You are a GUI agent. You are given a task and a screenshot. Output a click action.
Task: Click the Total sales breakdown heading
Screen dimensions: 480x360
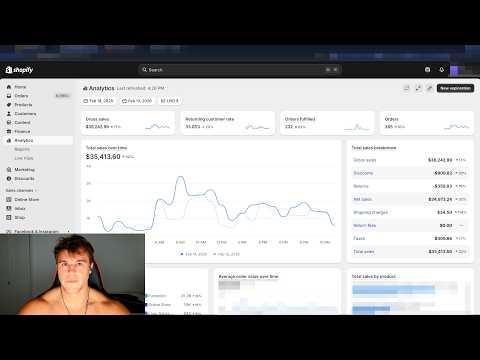pos(374,148)
